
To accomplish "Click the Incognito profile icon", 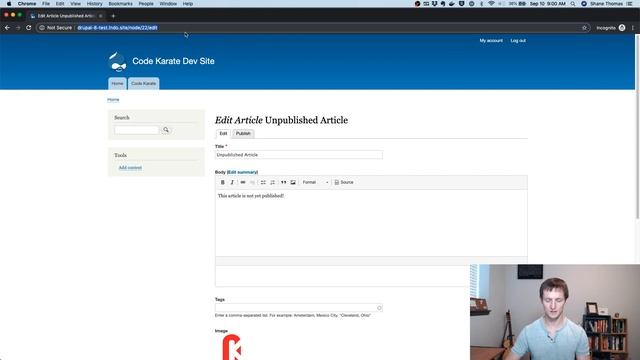I will pos(622,28).
